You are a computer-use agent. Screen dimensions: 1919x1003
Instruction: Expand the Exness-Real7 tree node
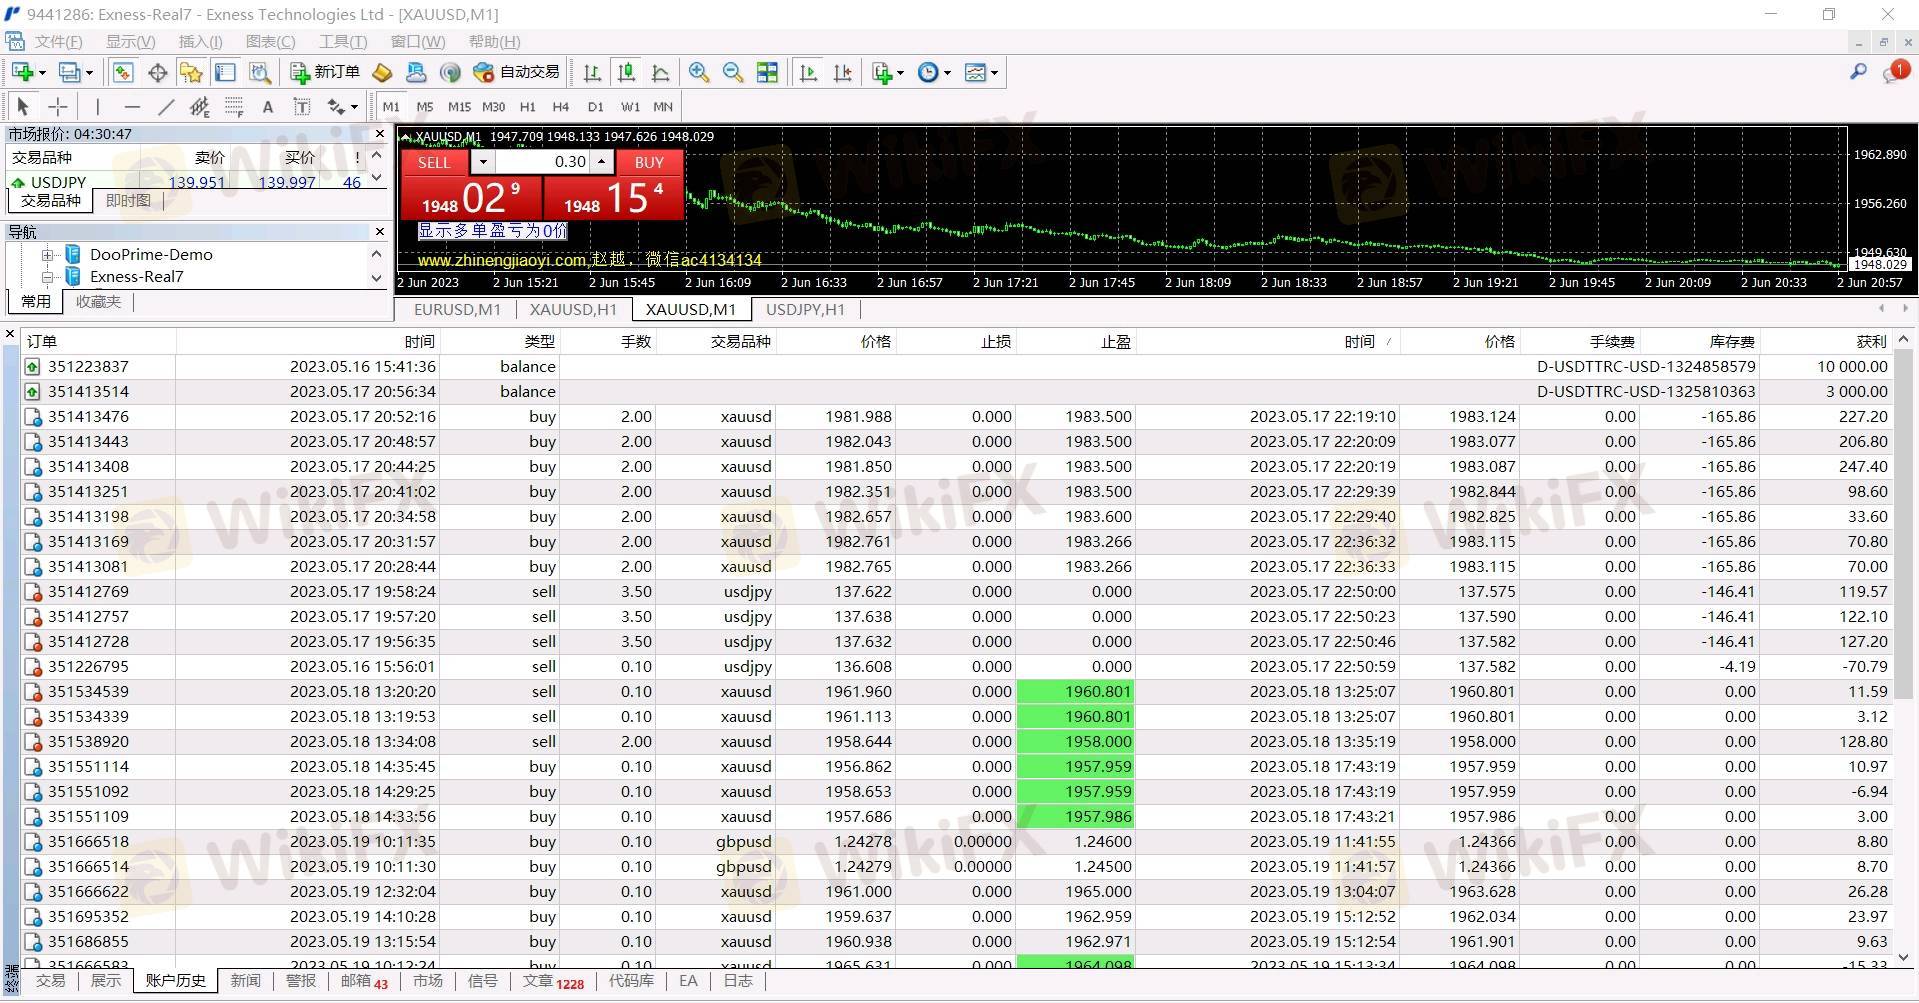(47, 277)
